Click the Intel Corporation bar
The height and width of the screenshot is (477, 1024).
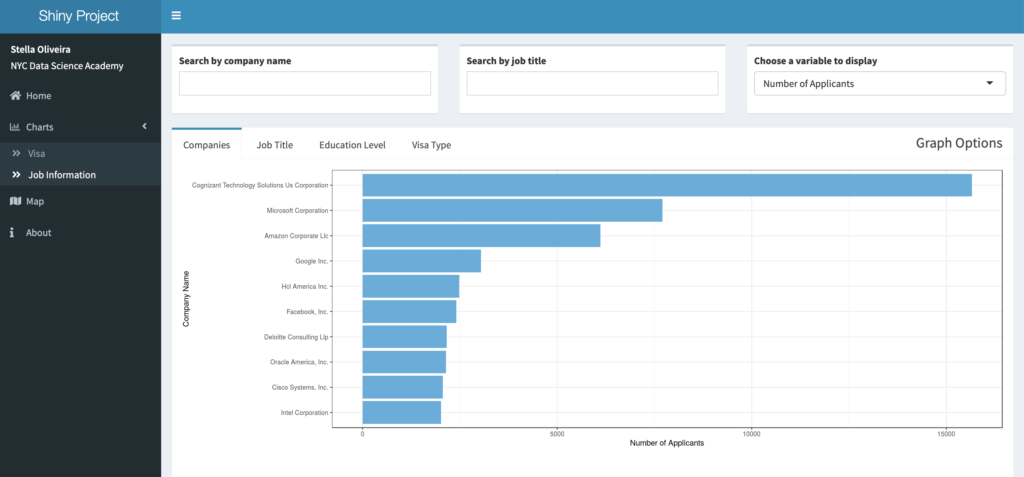point(402,412)
